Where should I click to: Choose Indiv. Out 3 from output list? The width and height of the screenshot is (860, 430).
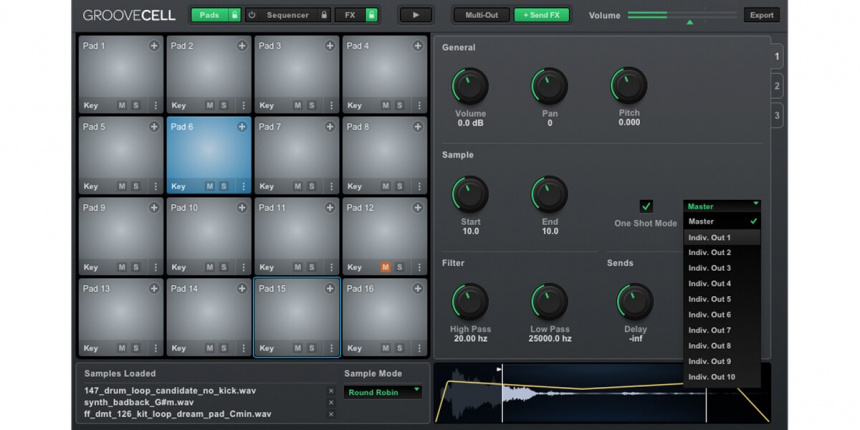(722, 268)
